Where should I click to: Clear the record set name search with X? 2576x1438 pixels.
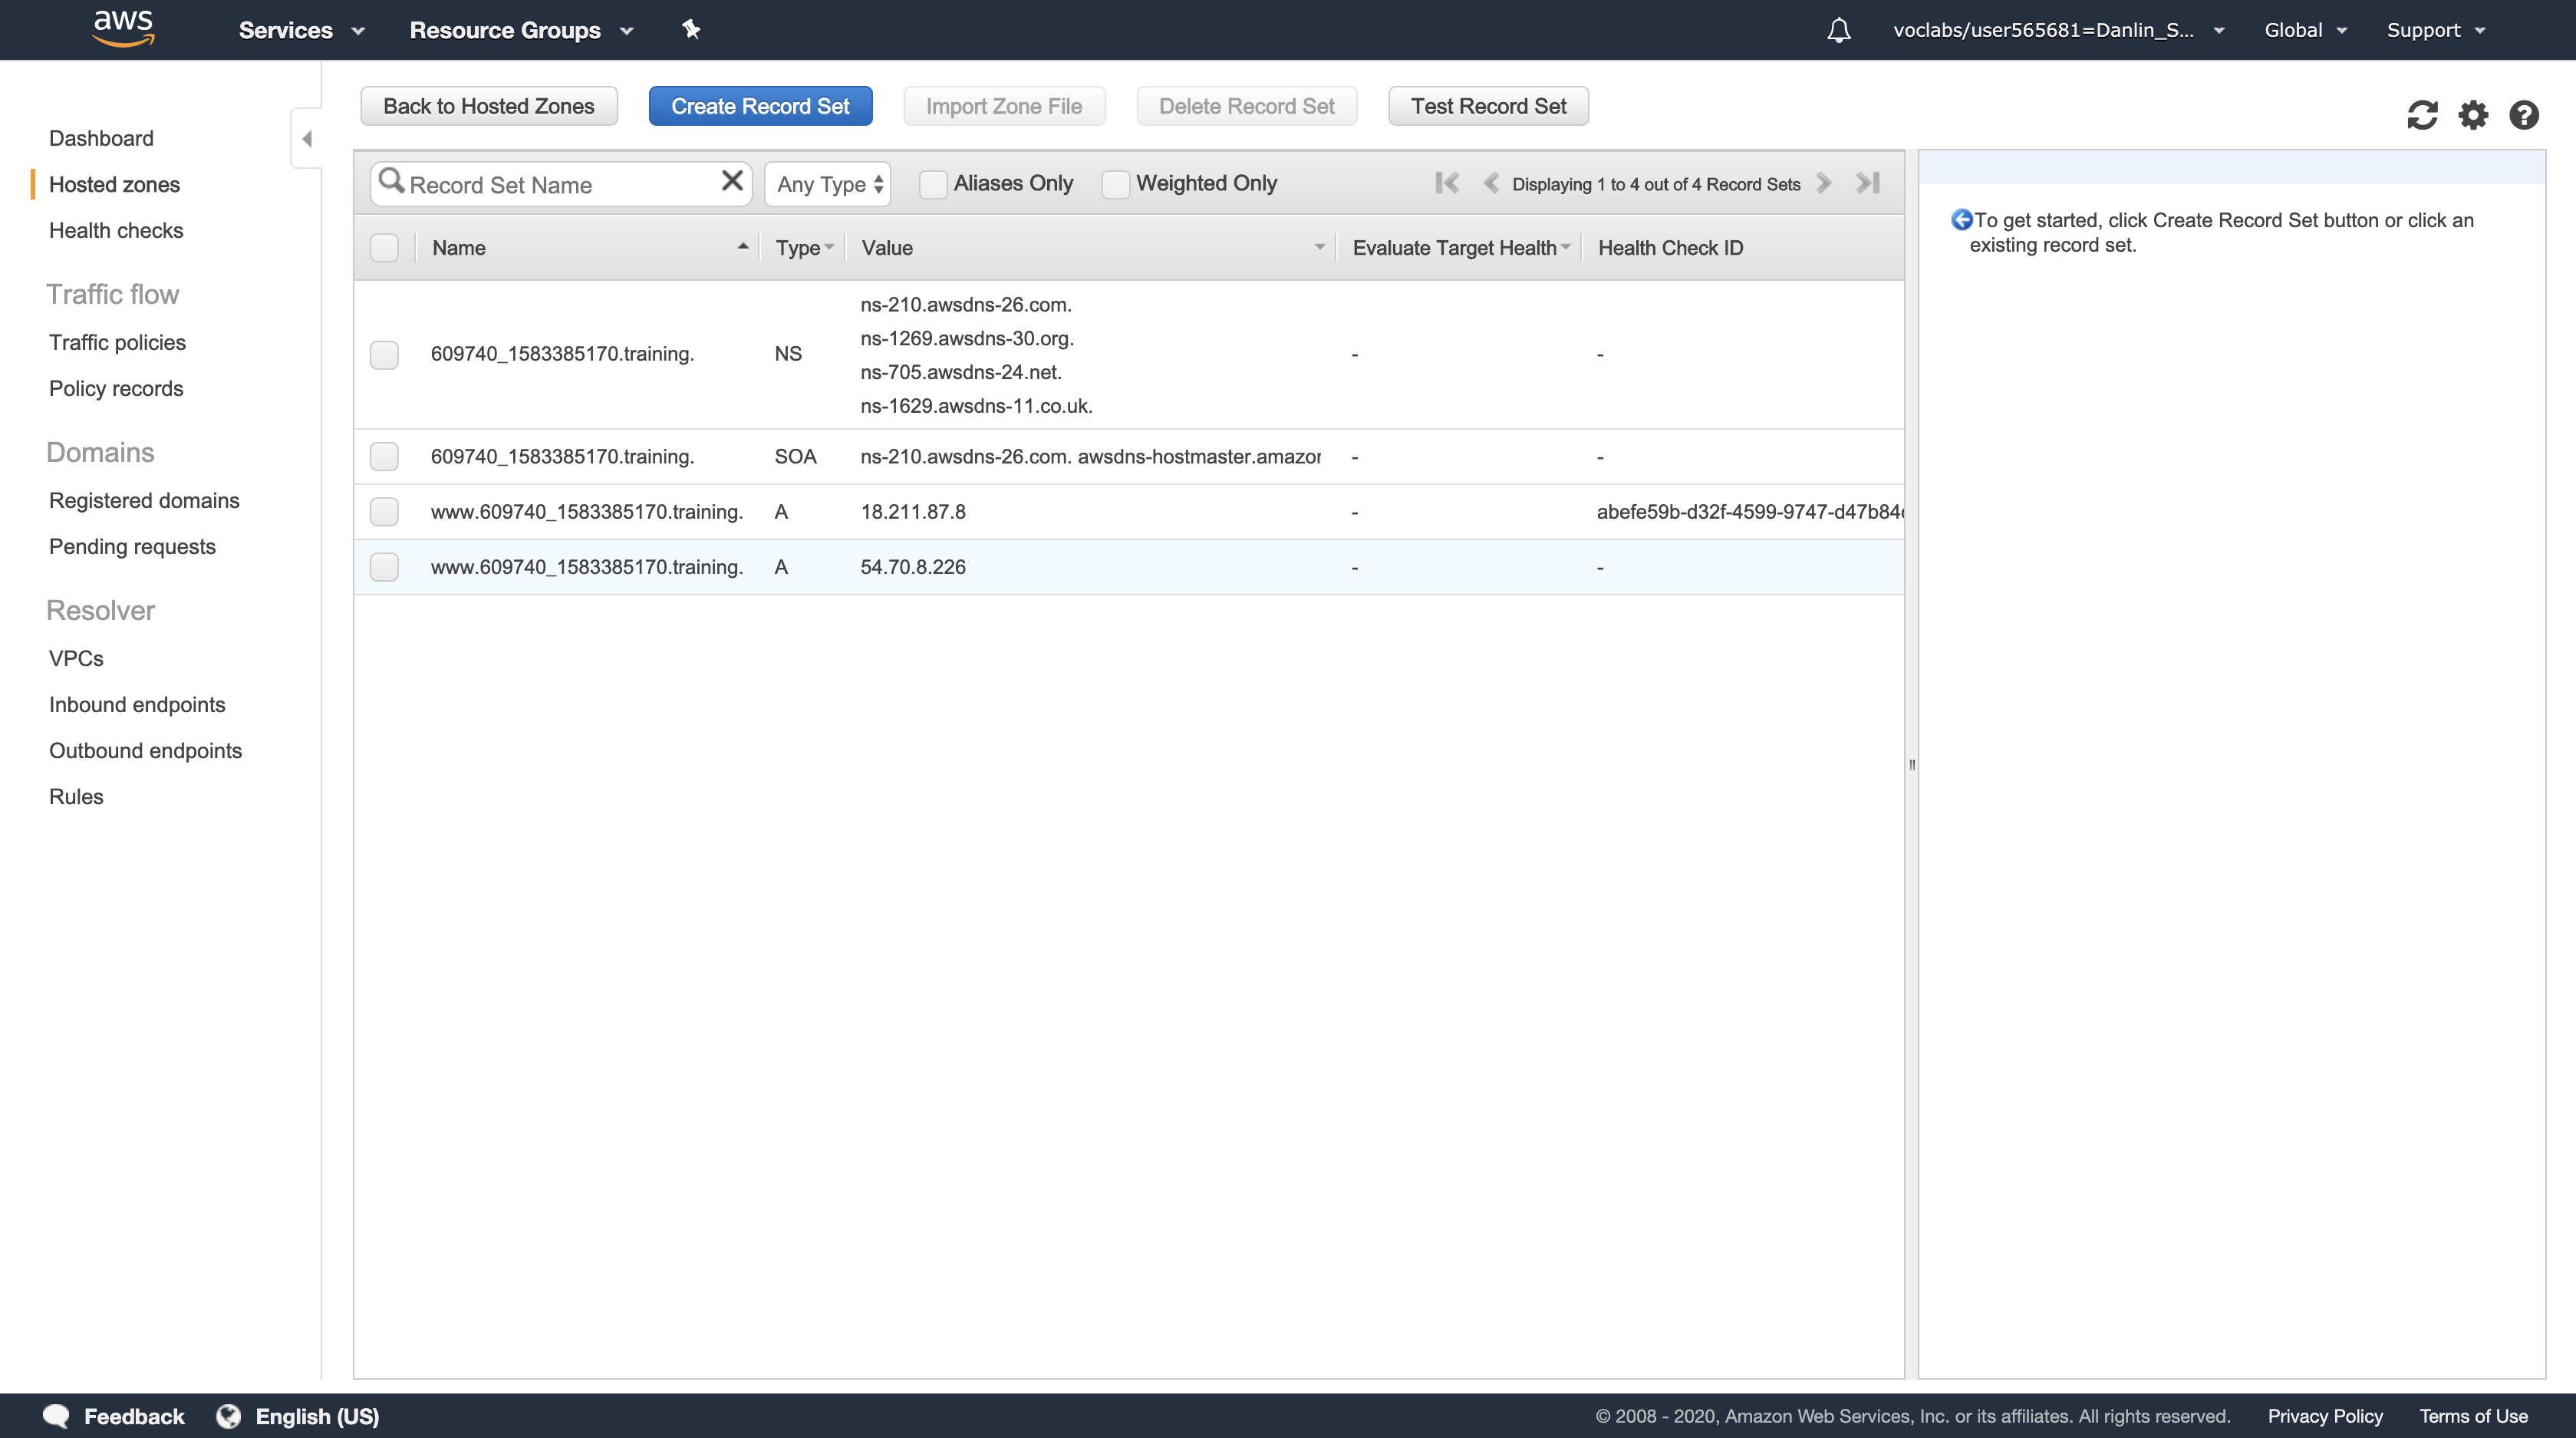coord(732,181)
